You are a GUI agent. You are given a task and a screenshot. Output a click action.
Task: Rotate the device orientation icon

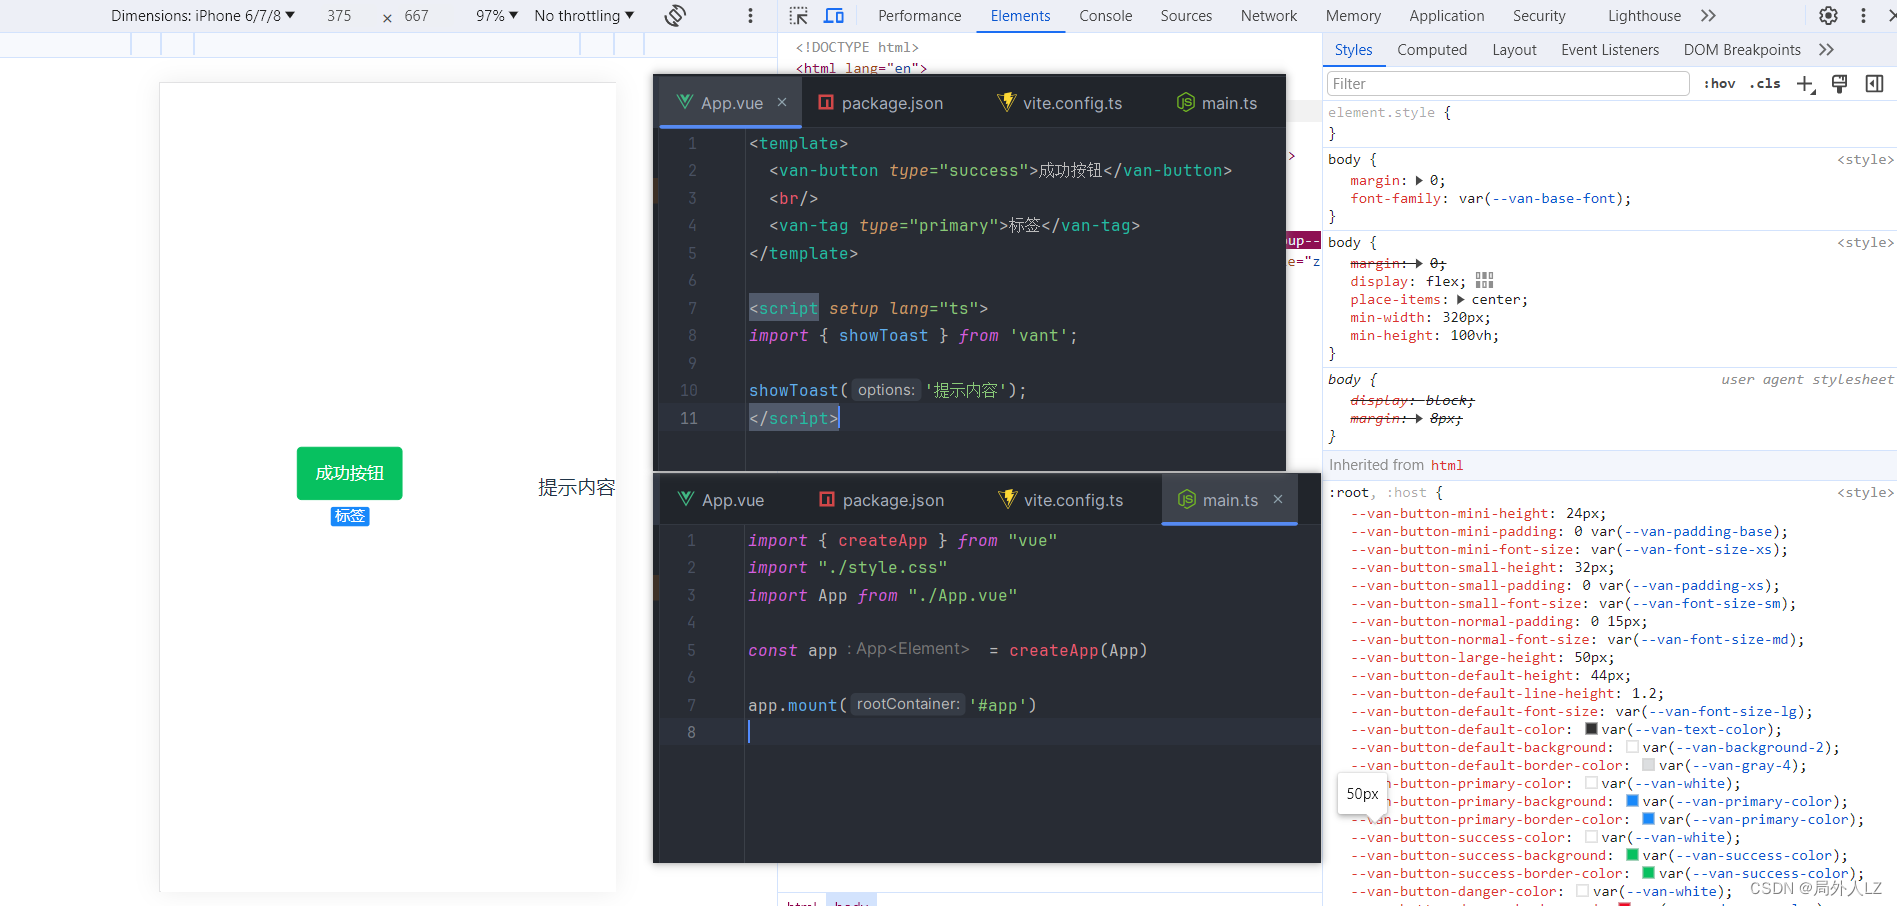pos(675,16)
